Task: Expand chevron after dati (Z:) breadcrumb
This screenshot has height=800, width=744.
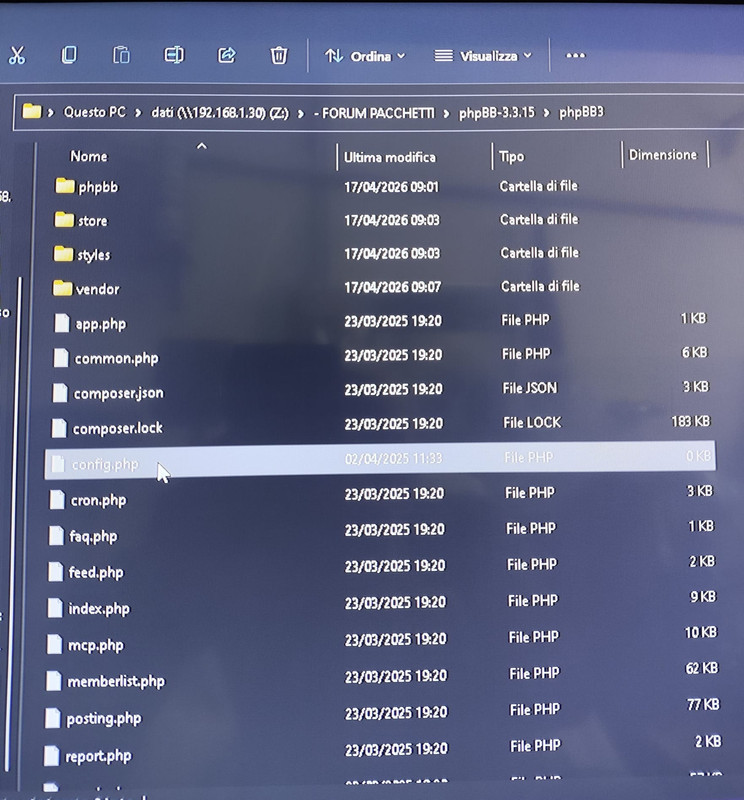Action: [301, 113]
